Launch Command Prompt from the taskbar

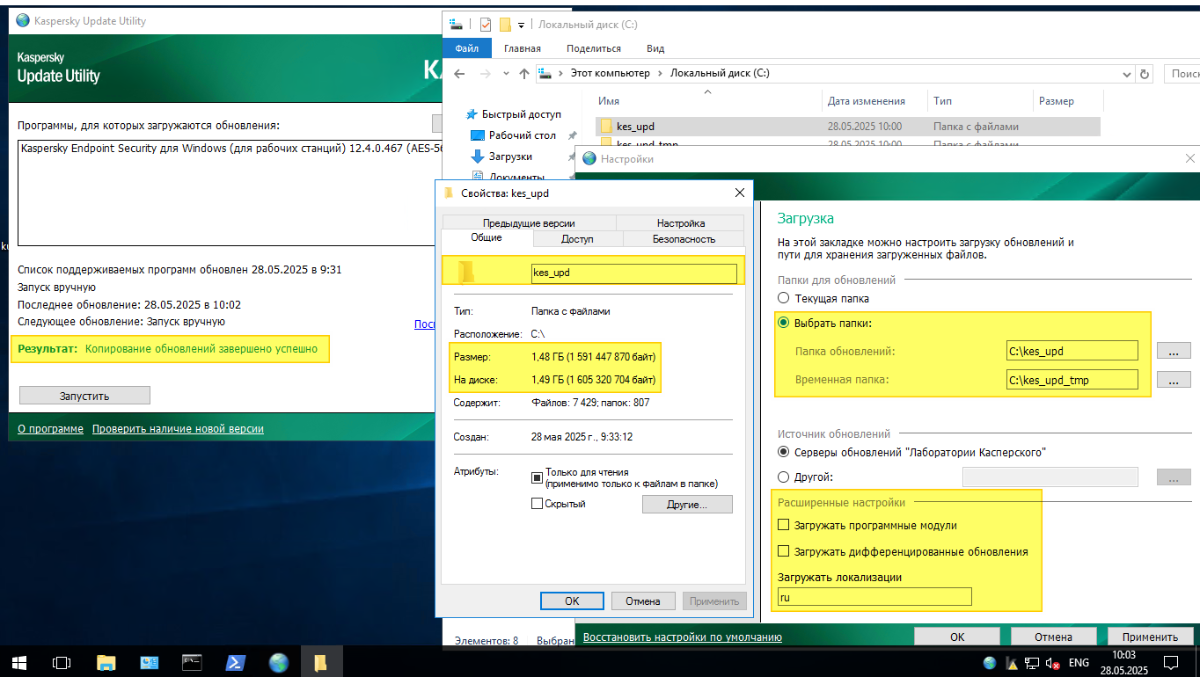[193, 662]
